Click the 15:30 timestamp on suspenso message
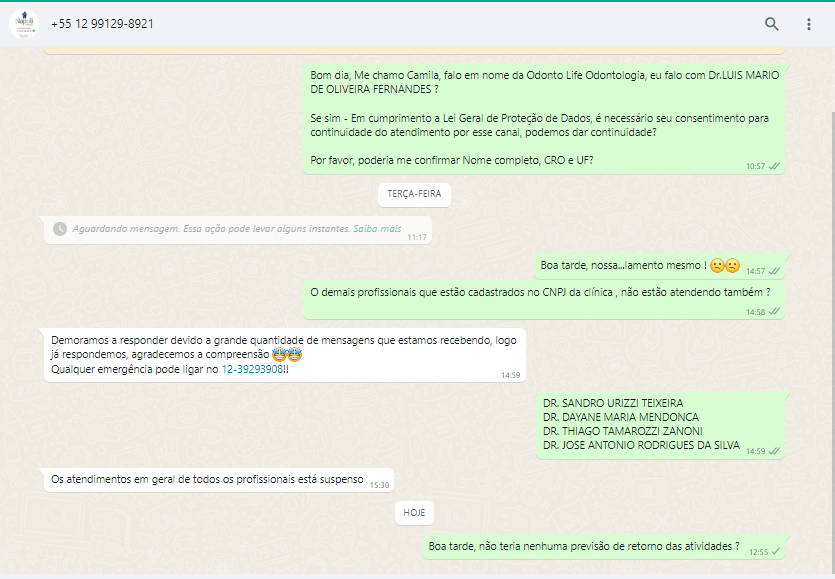The width and height of the screenshot is (835, 579). (x=379, y=485)
